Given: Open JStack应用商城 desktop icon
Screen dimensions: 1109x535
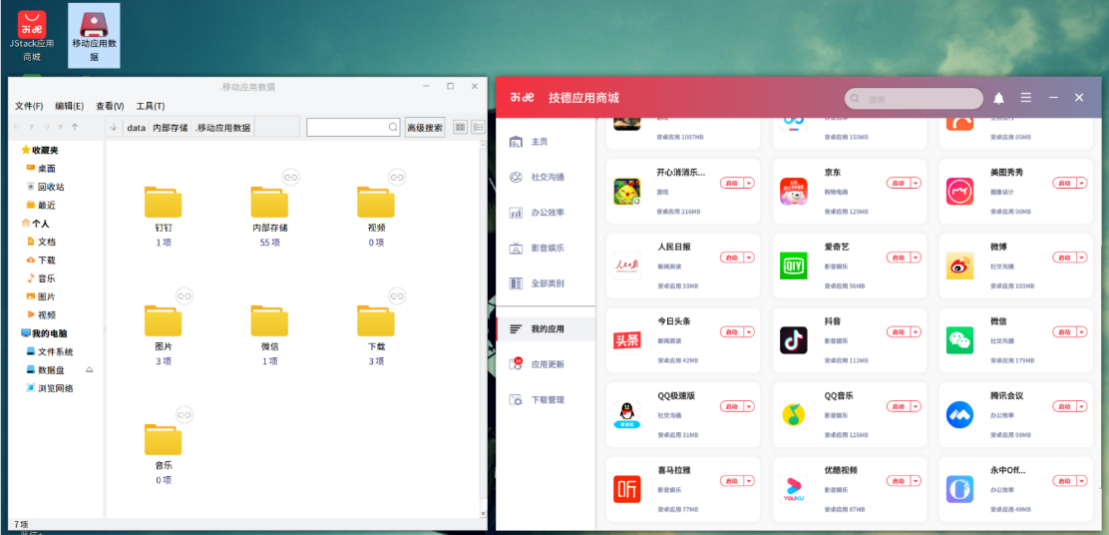Looking at the screenshot, I should click(x=32, y=37).
